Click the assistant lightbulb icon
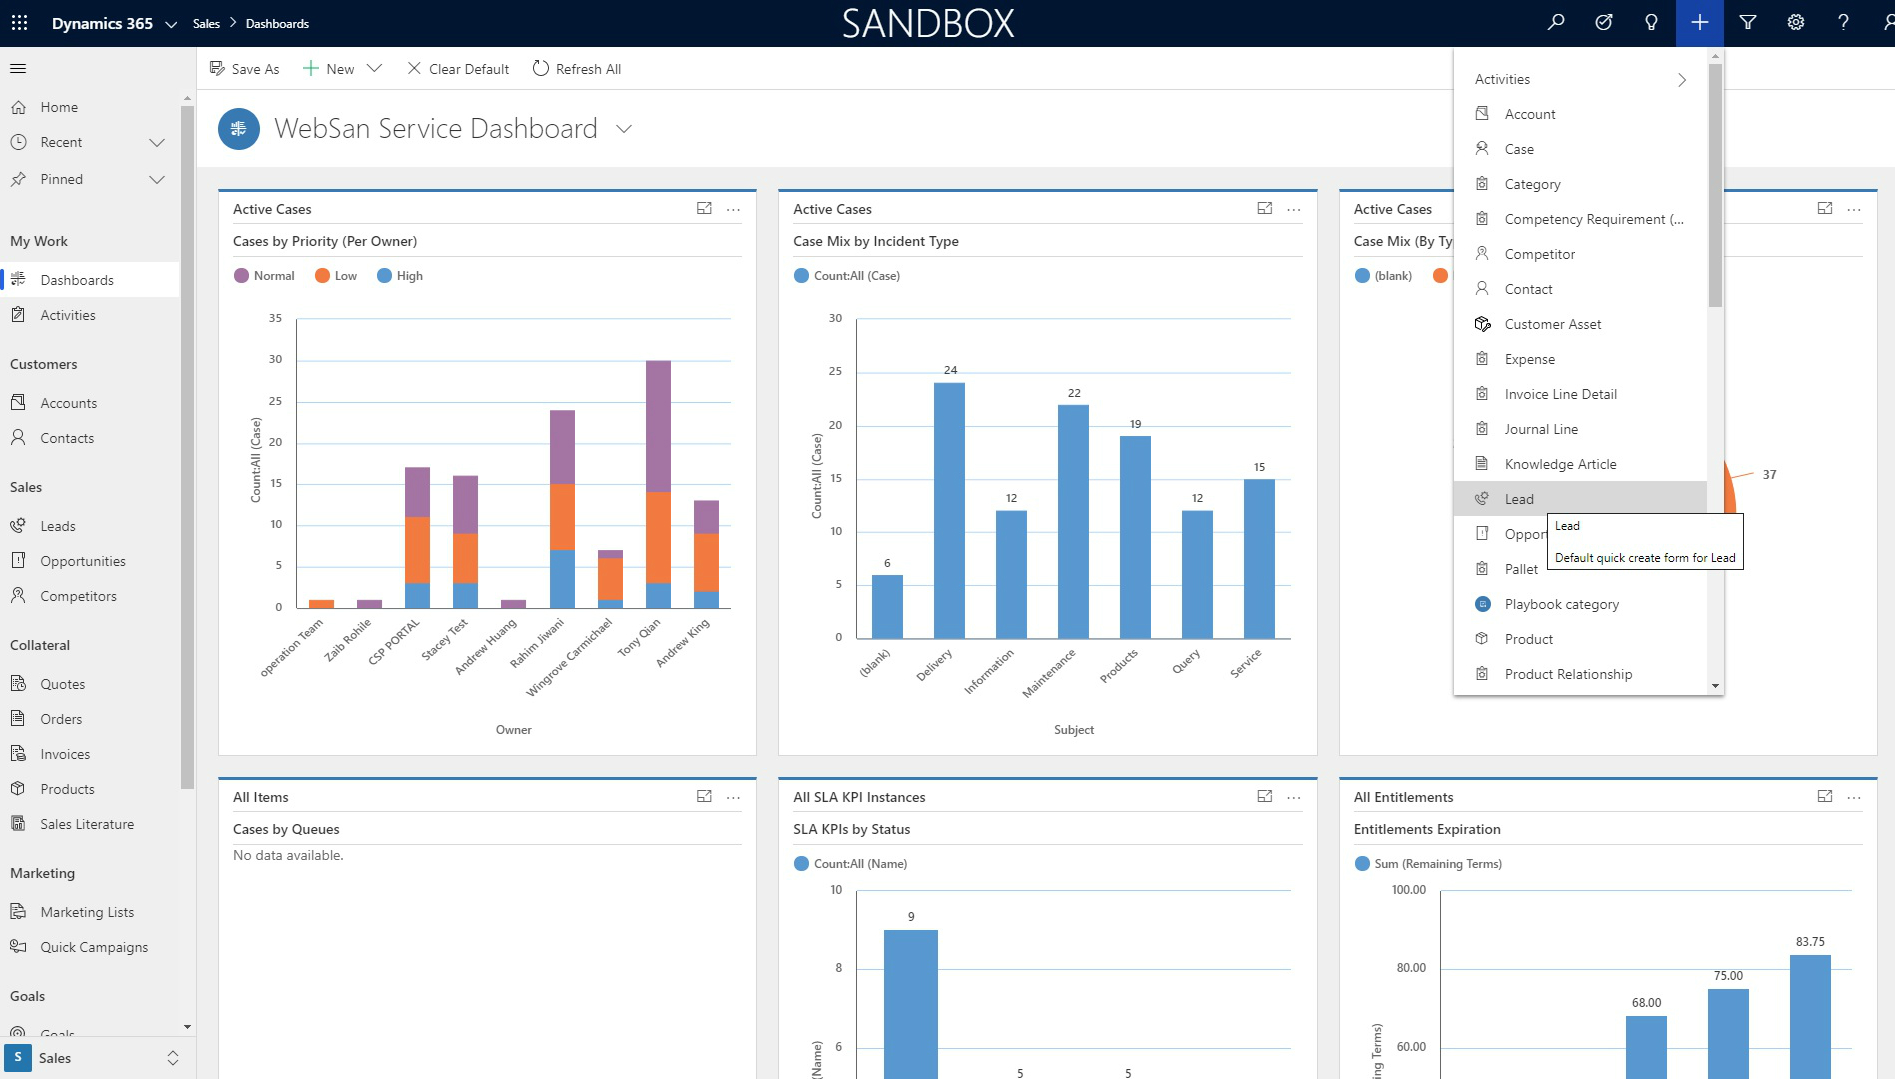1895x1079 pixels. 1651,22
